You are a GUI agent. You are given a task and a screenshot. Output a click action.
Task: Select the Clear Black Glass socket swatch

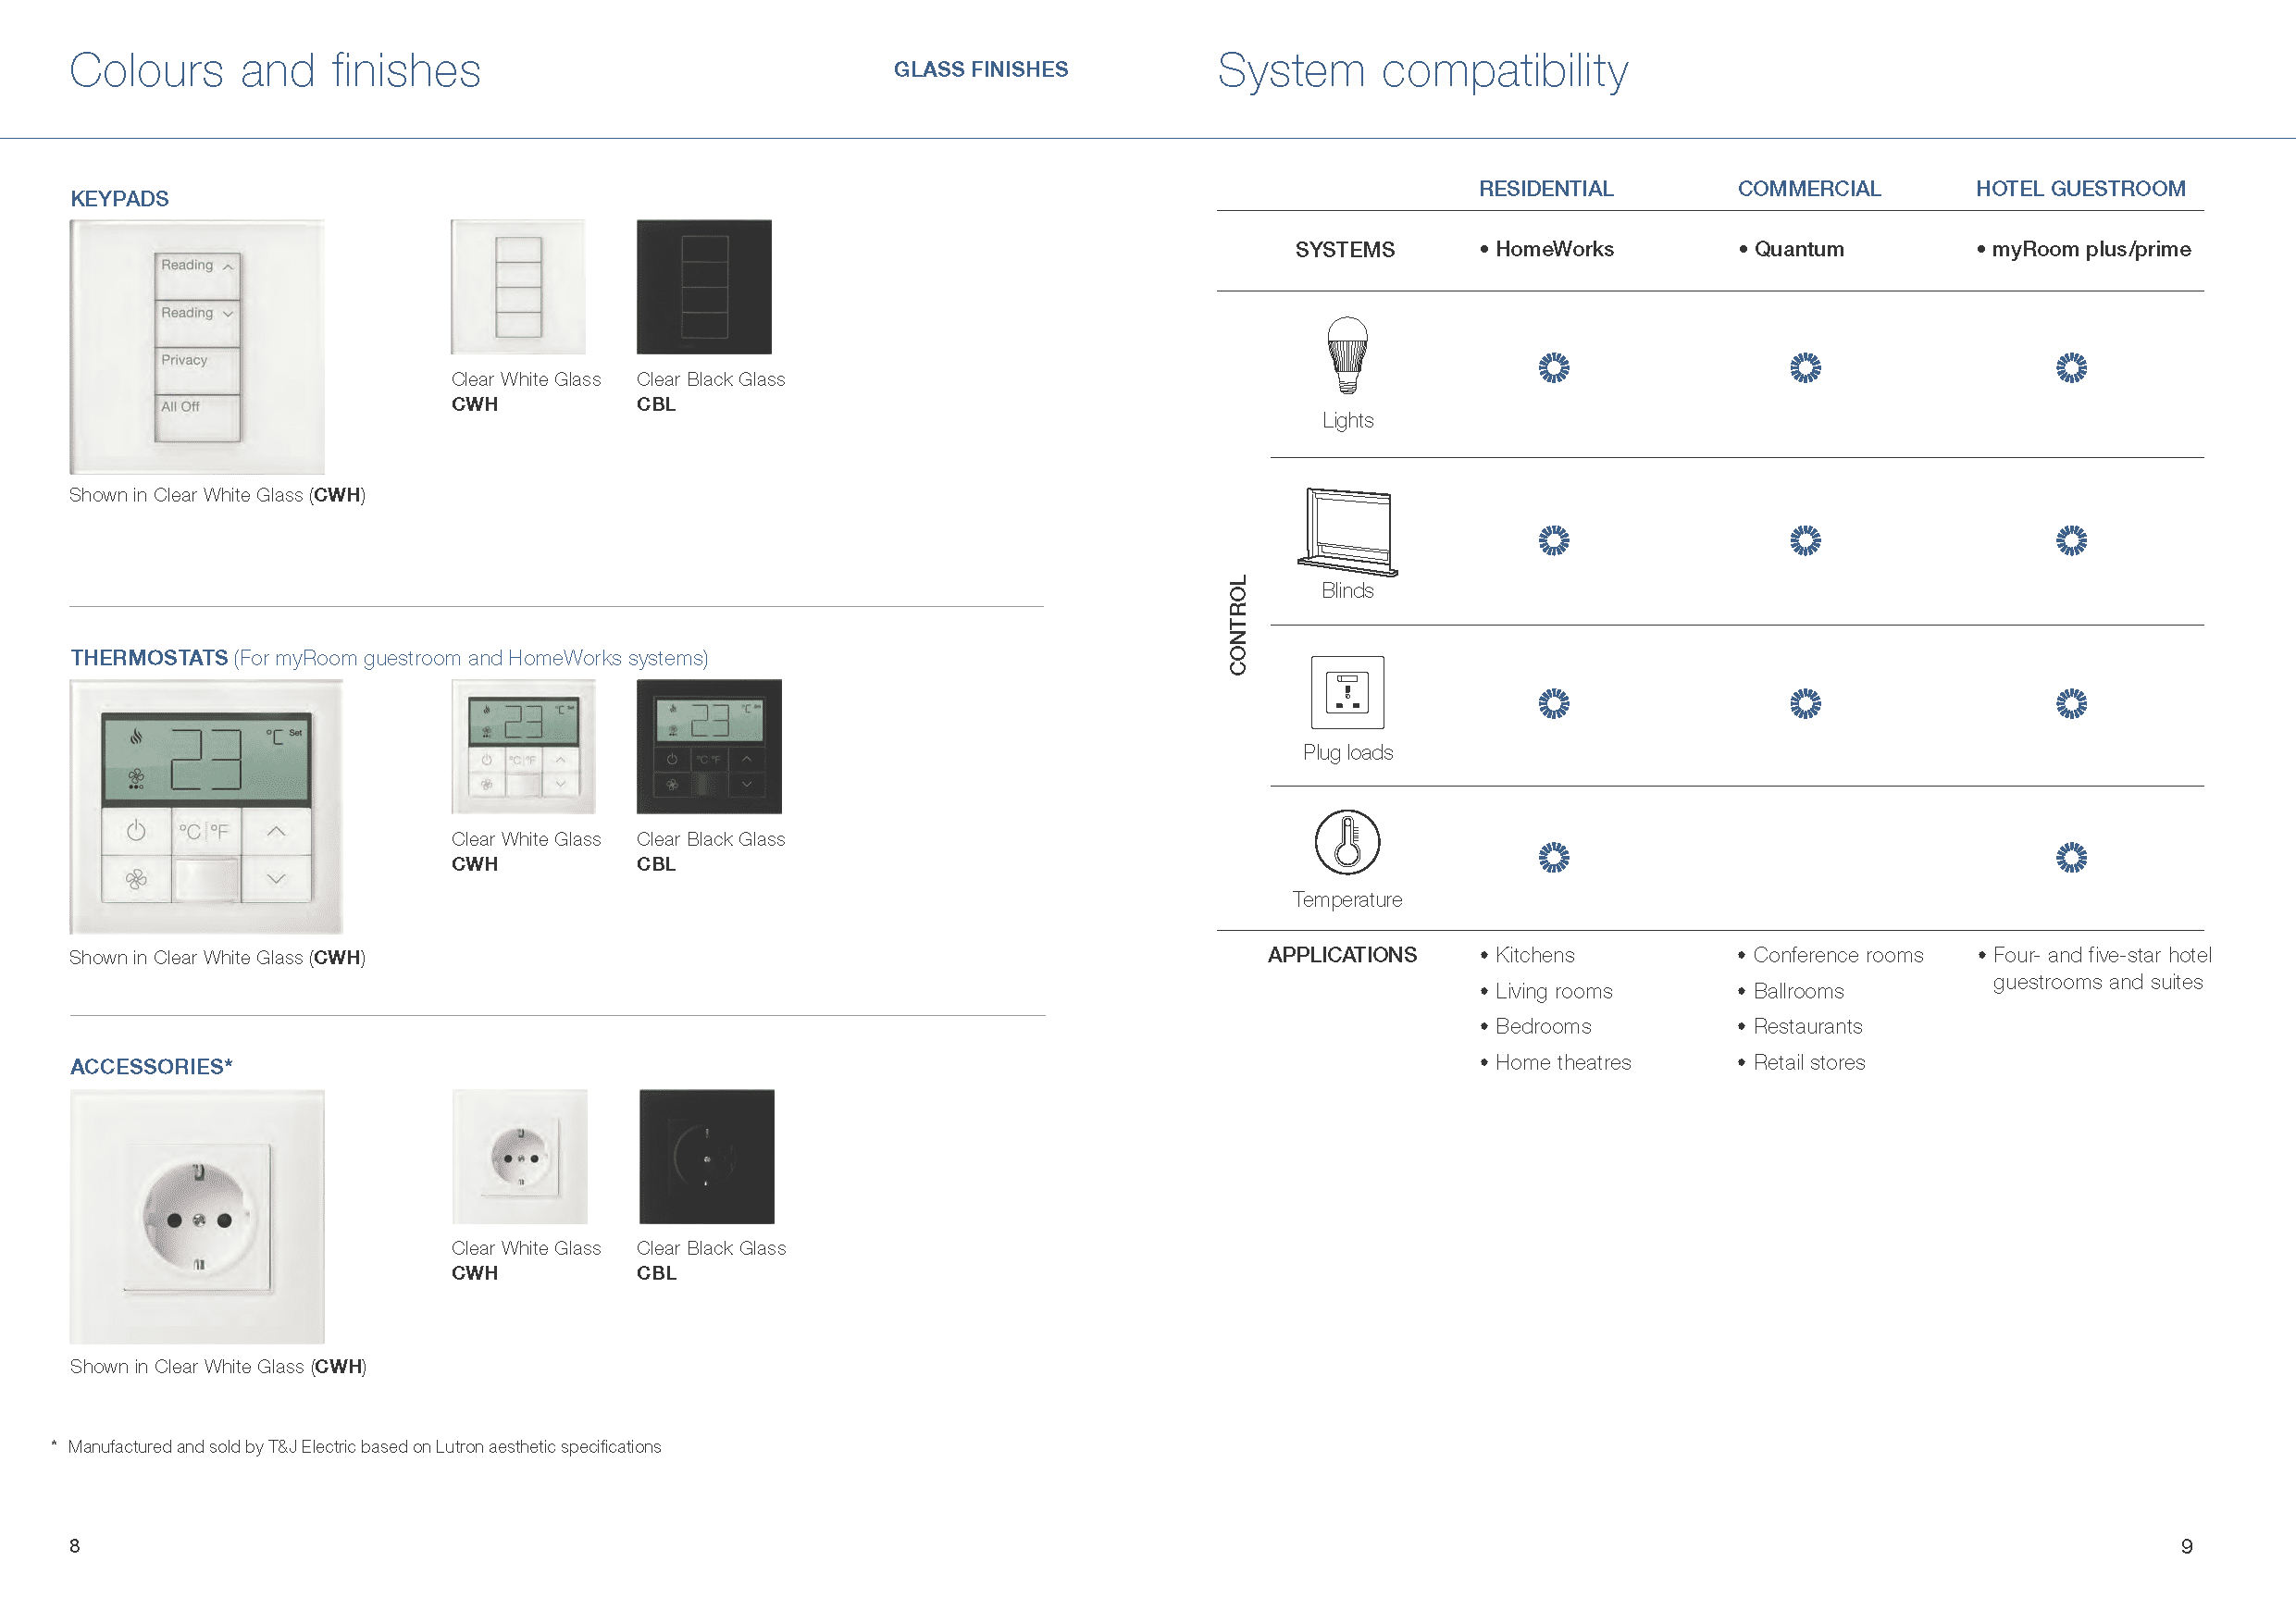point(707,1157)
